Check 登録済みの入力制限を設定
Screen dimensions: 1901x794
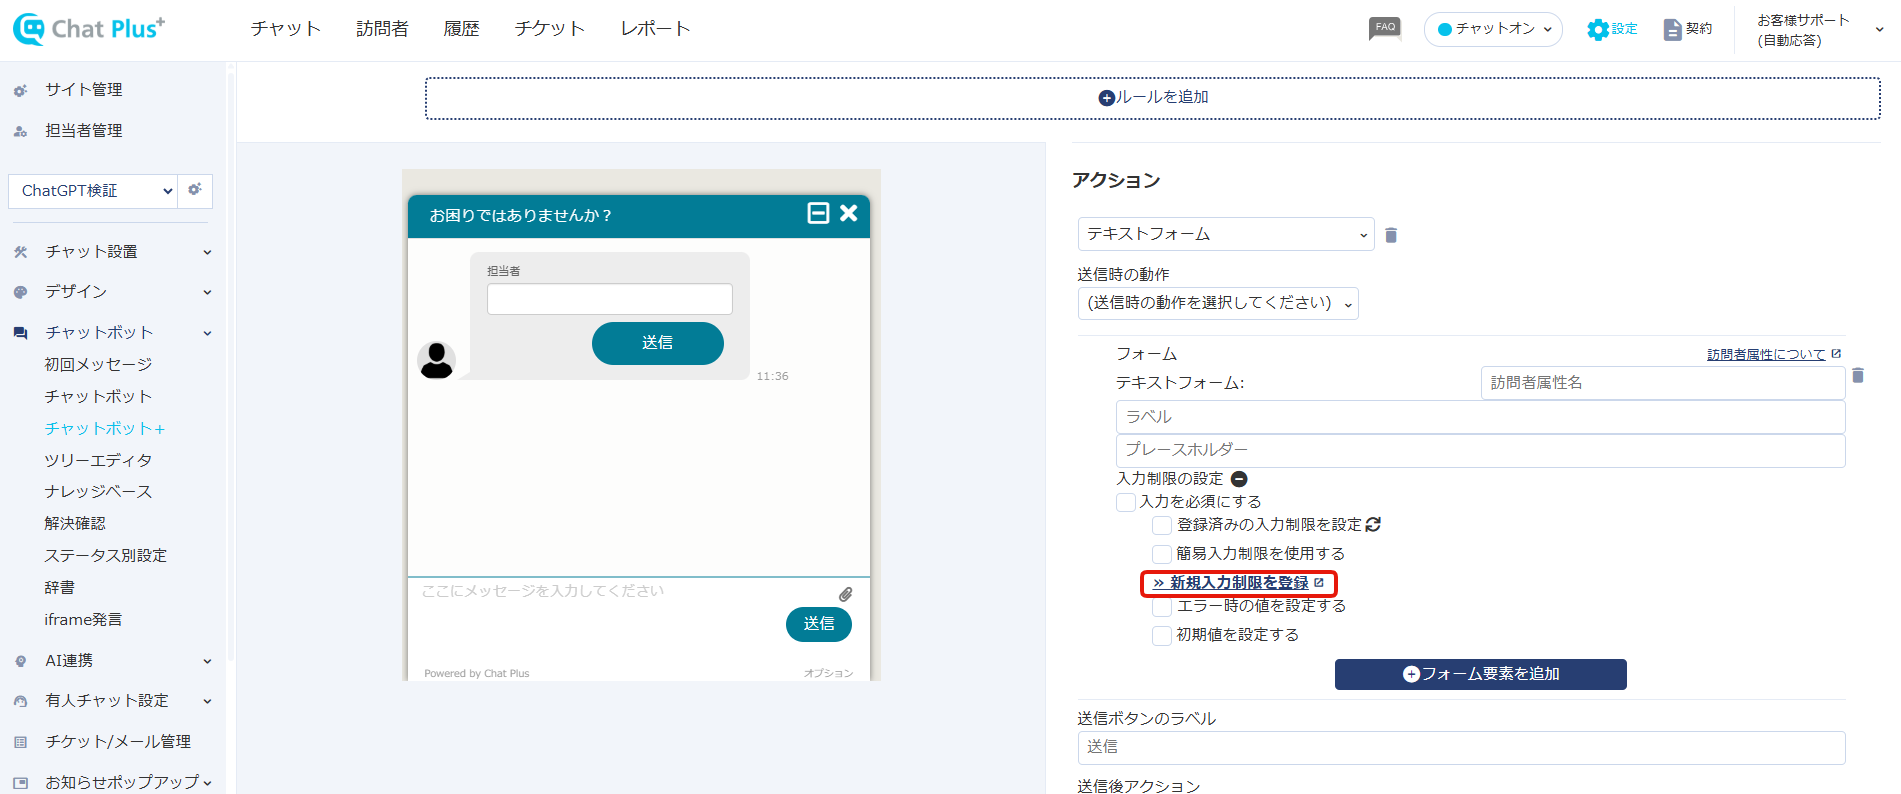click(x=1162, y=525)
